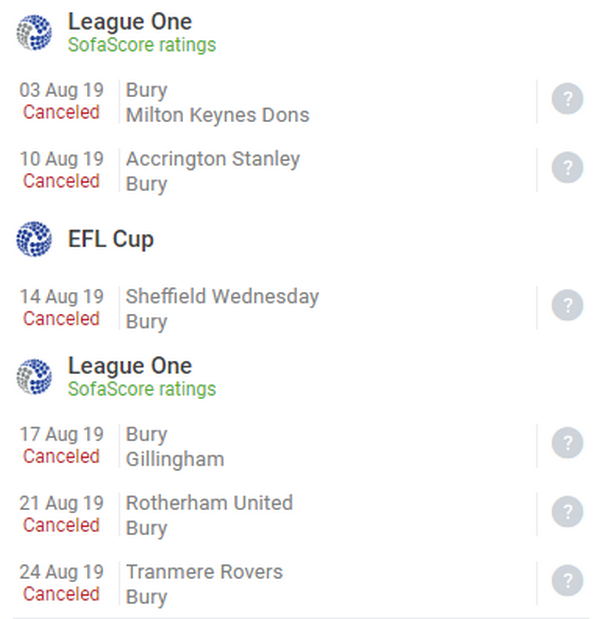
Task: Select Gillingham team name
Action: click(175, 459)
